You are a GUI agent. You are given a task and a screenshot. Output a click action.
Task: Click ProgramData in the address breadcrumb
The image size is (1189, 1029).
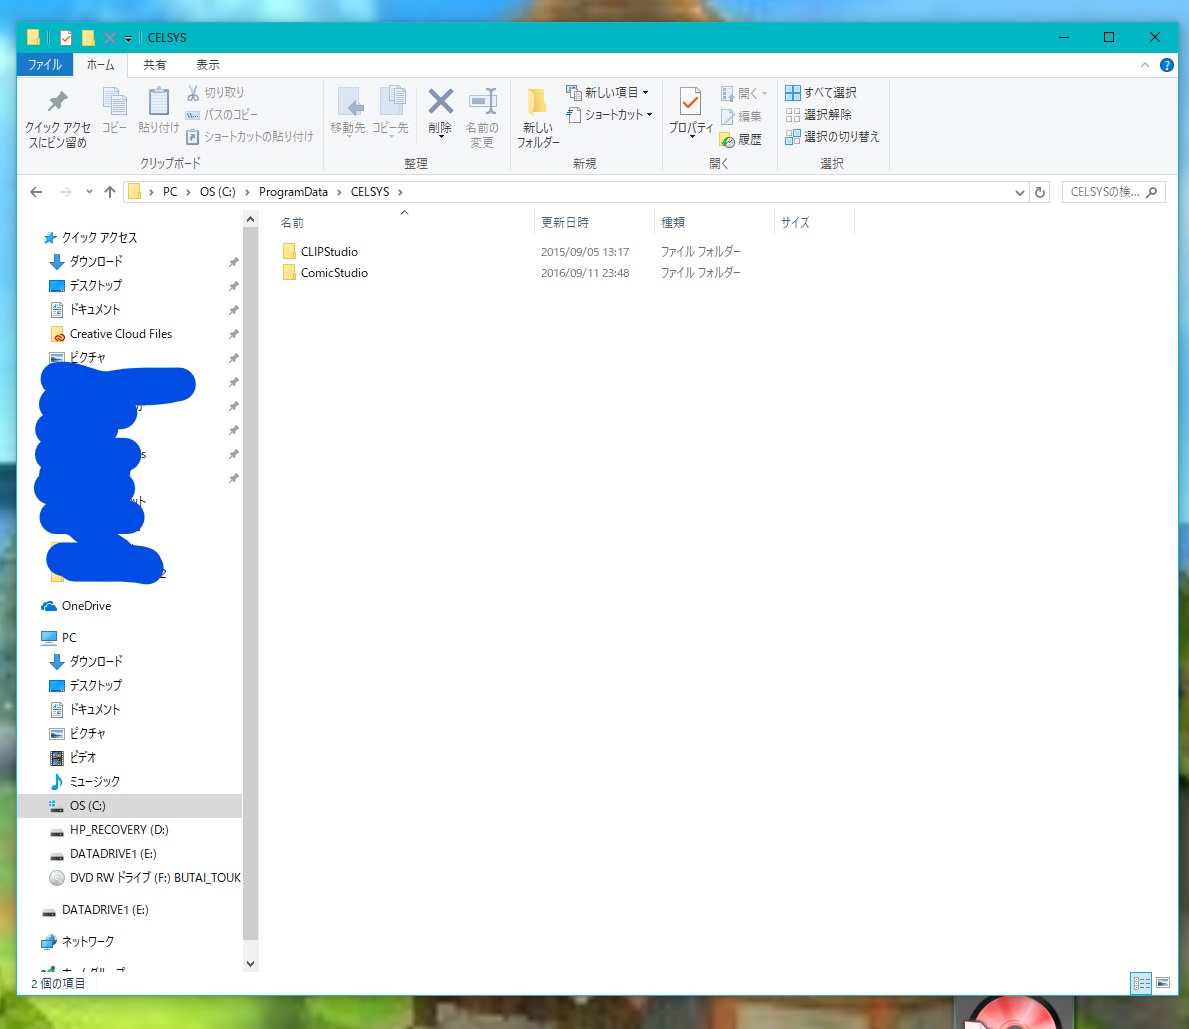[293, 192]
